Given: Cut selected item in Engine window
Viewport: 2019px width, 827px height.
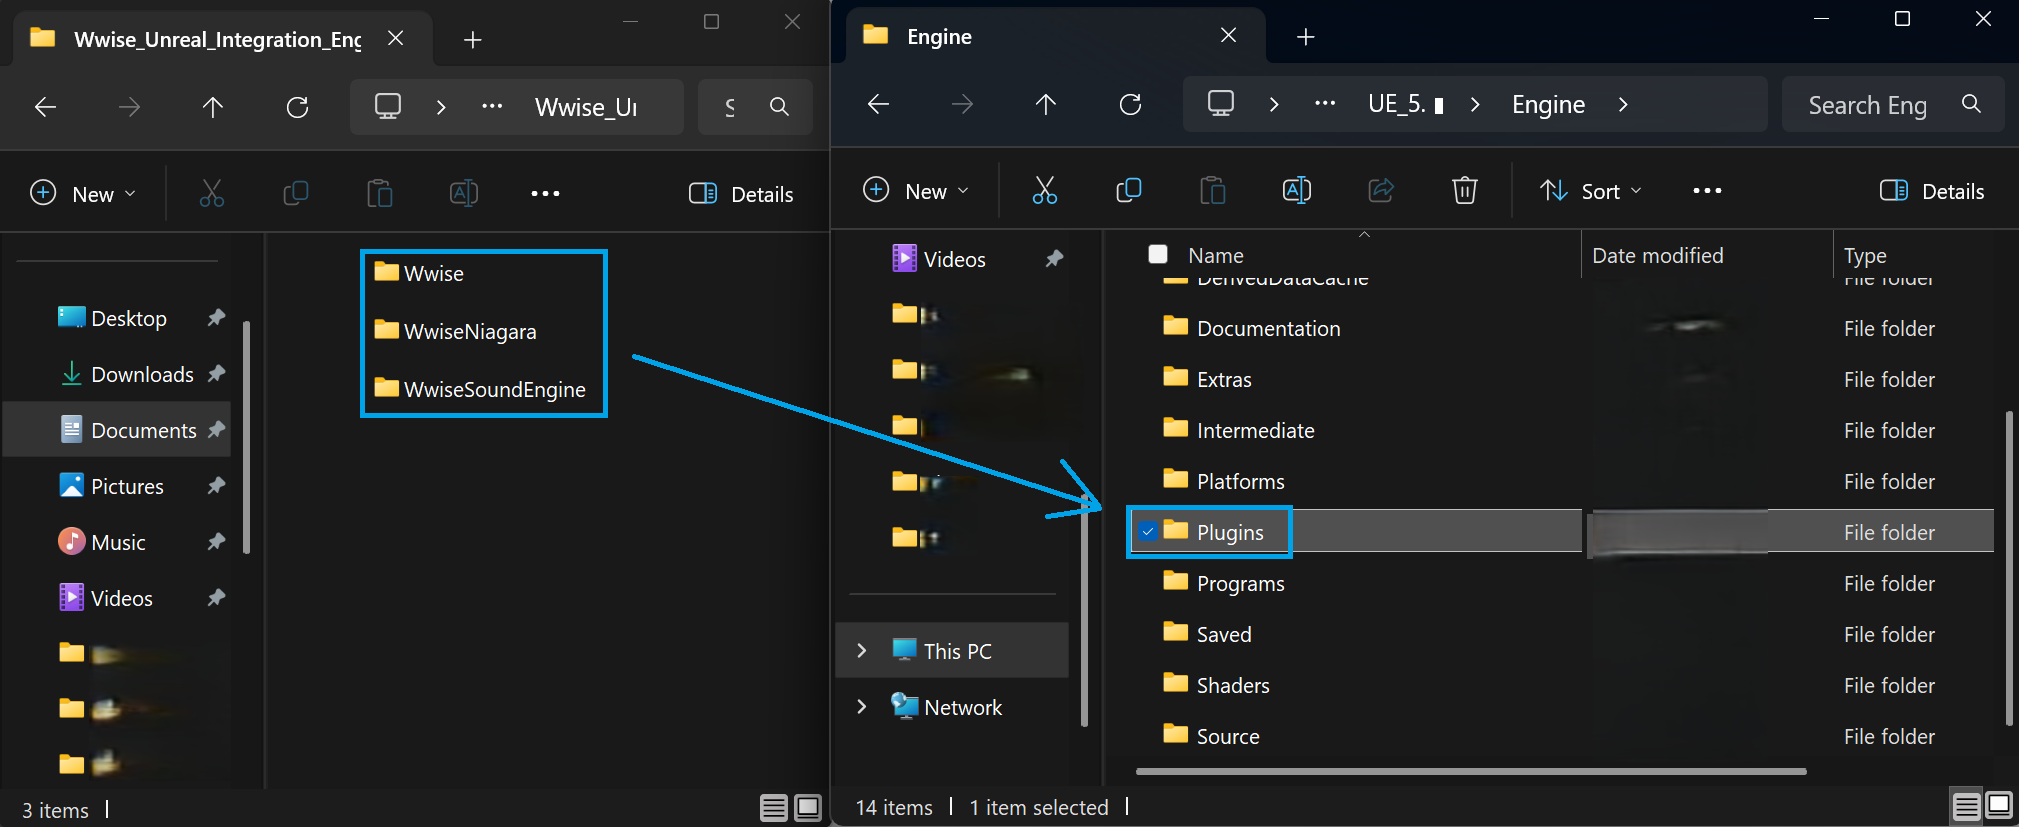Looking at the screenshot, I should pos(1045,190).
